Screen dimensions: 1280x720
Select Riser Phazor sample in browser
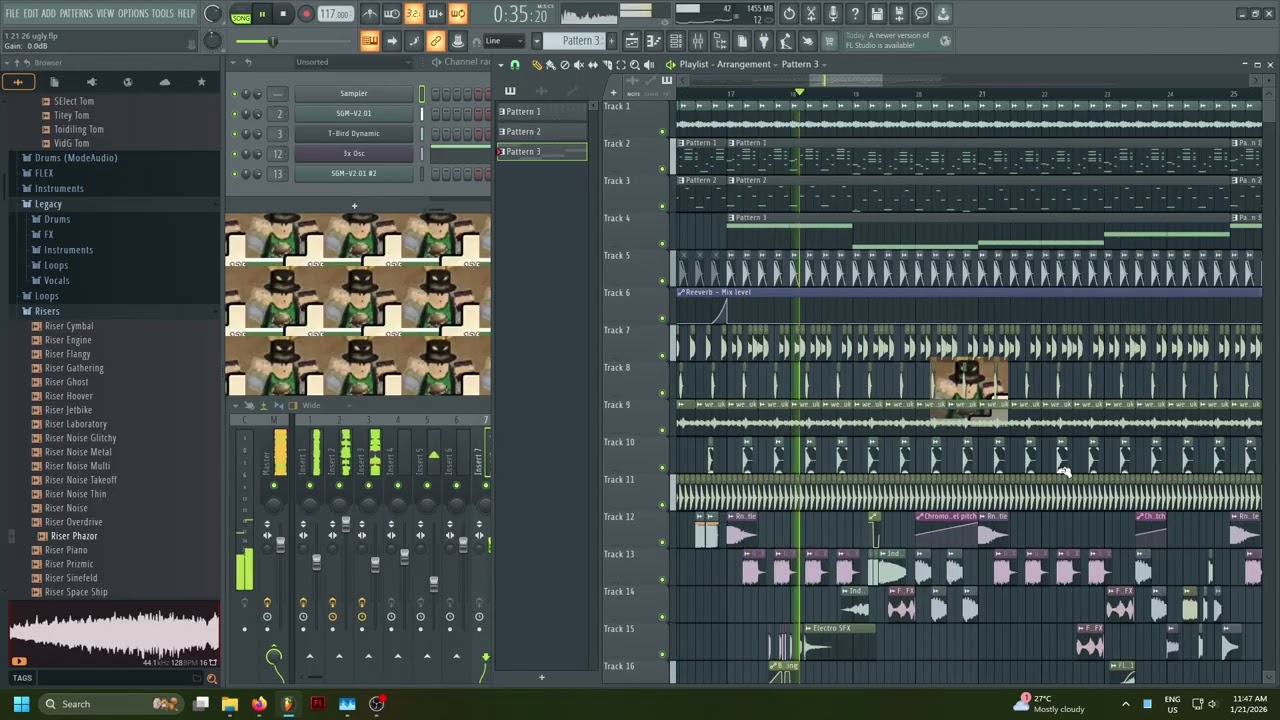[74, 536]
